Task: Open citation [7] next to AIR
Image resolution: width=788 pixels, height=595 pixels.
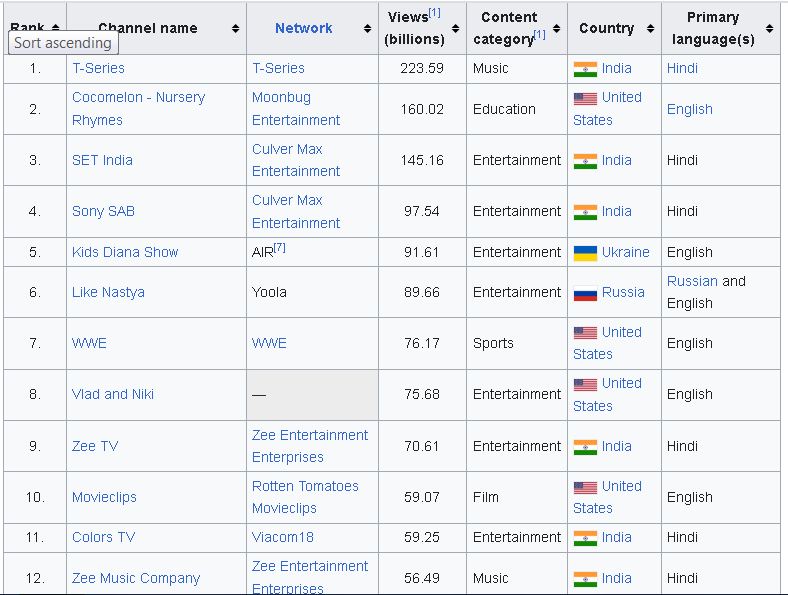Action: coord(280,248)
